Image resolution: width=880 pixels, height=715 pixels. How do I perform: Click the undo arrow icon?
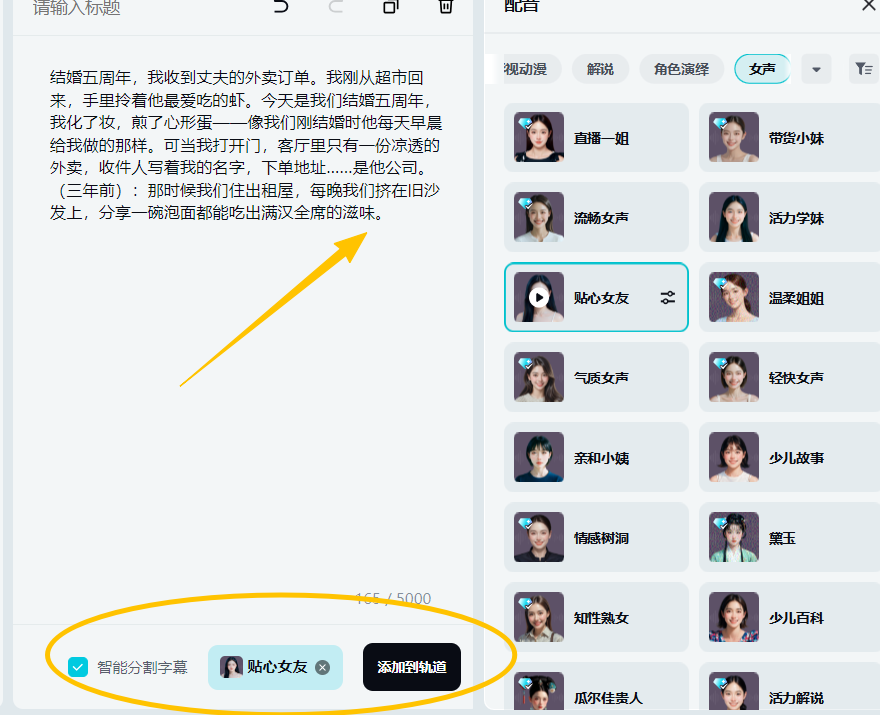coord(281,7)
